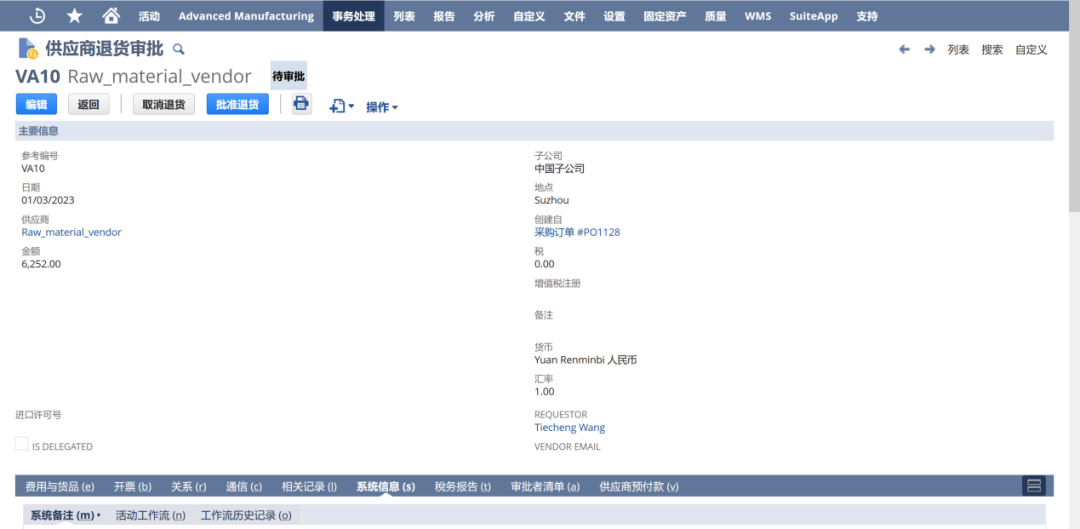This screenshot has height=529, width=1080.
Task: Open the new document icon dropdown
Action: pos(342,106)
